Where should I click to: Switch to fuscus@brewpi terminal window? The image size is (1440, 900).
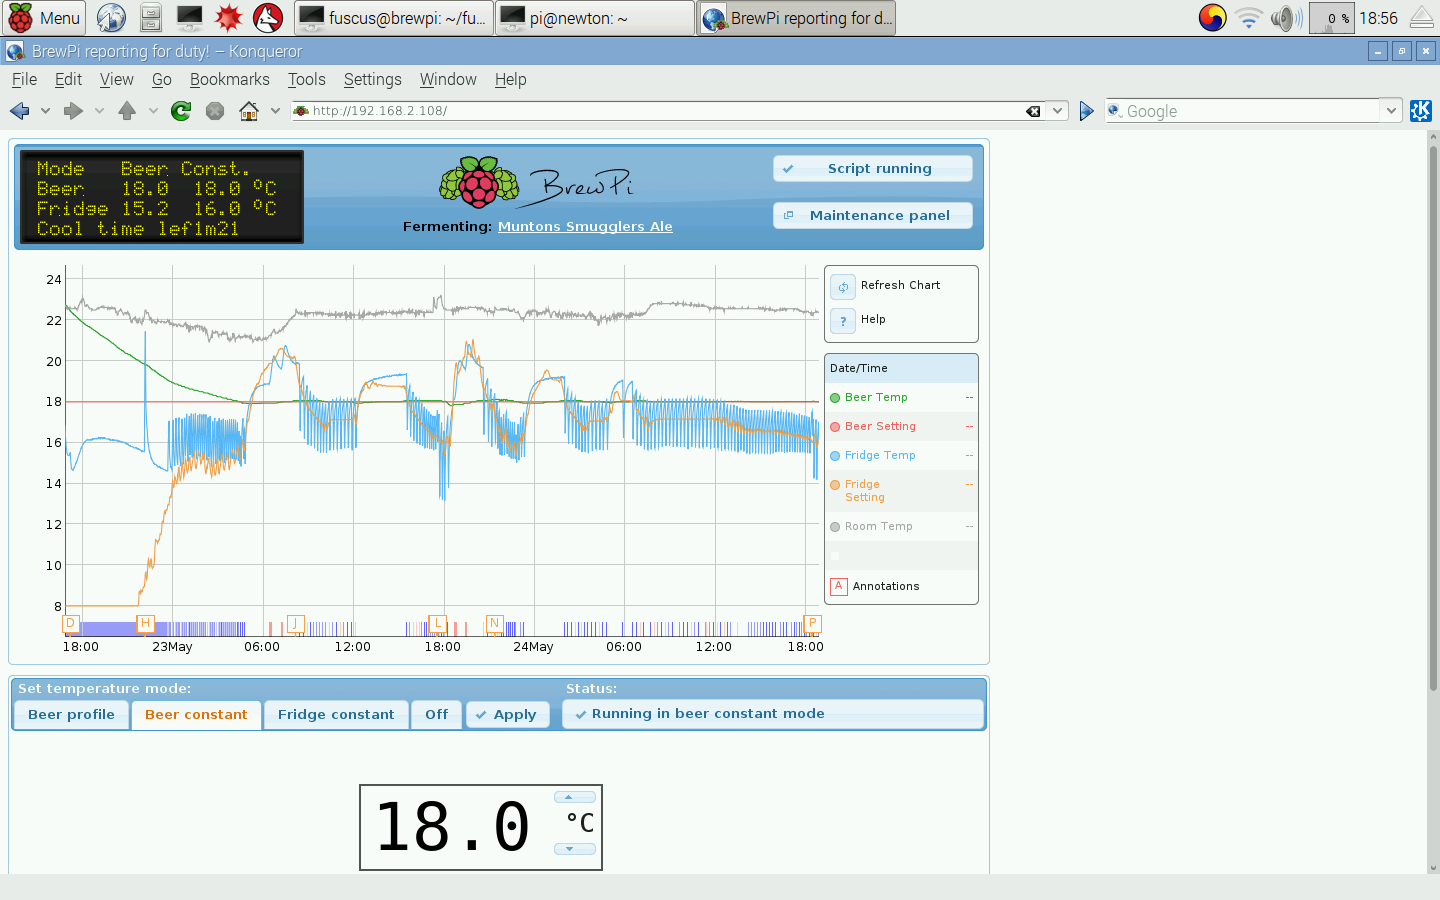(395, 18)
